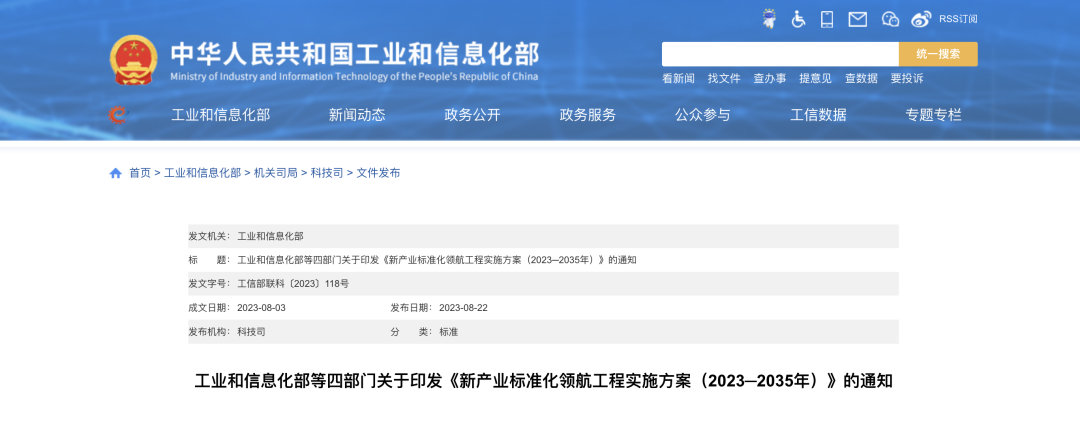Select 看新闻 search shortcut

tap(678, 78)
